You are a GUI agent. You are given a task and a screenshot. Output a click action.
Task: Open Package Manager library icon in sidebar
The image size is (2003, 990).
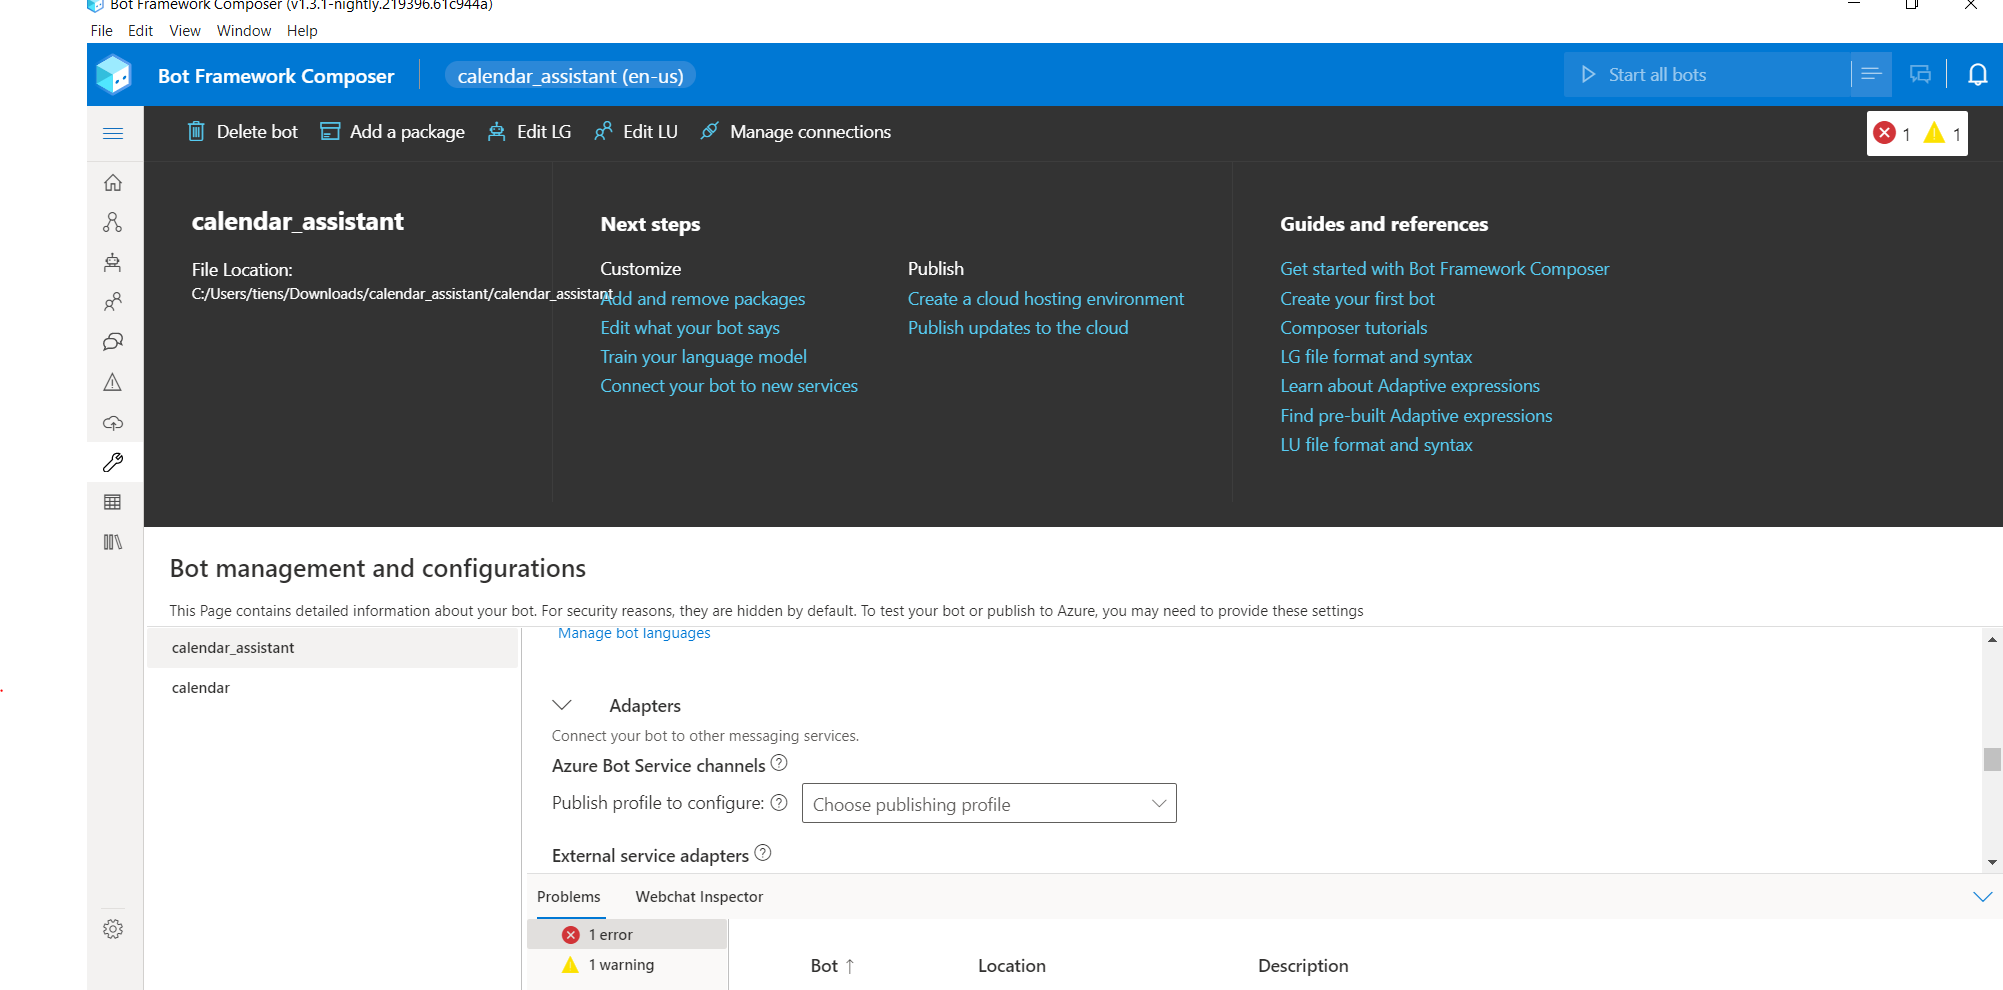(x=113, y=542)
